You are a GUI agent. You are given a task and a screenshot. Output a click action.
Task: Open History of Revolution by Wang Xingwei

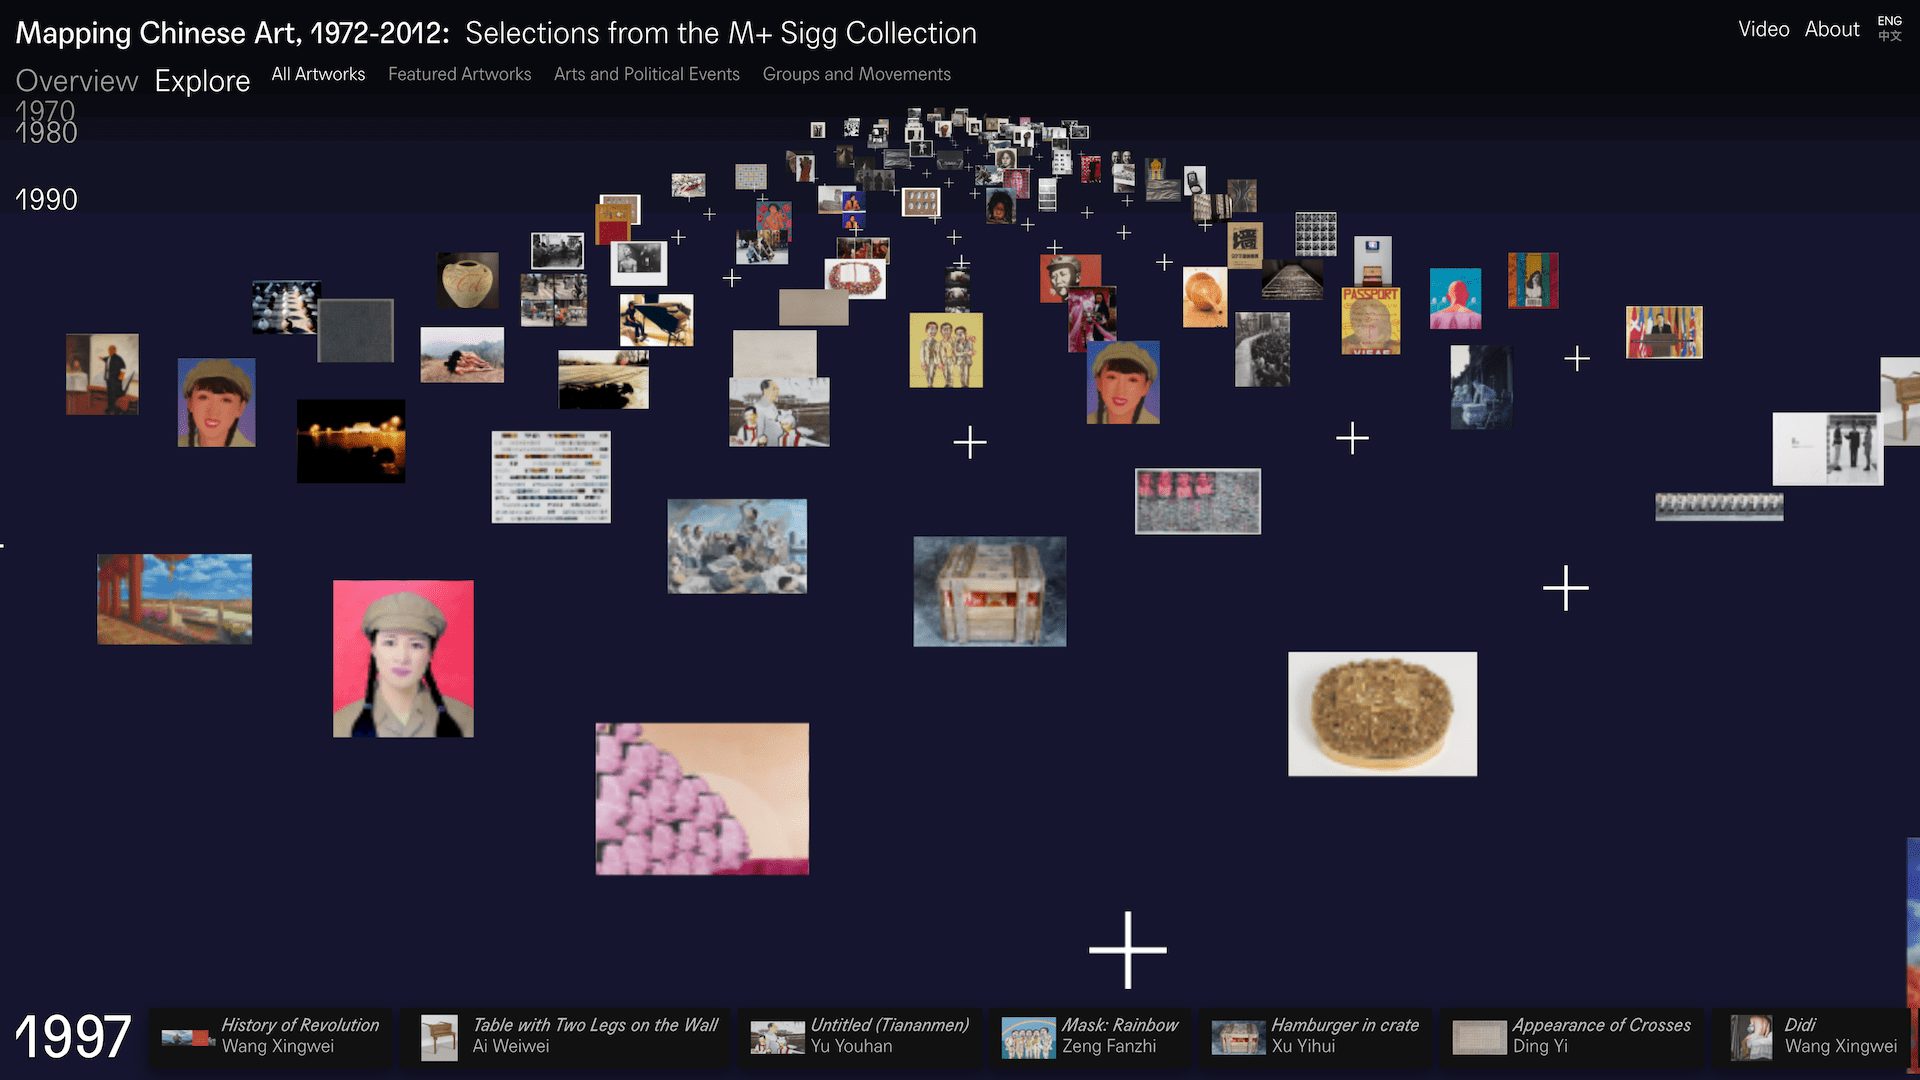271,1036
